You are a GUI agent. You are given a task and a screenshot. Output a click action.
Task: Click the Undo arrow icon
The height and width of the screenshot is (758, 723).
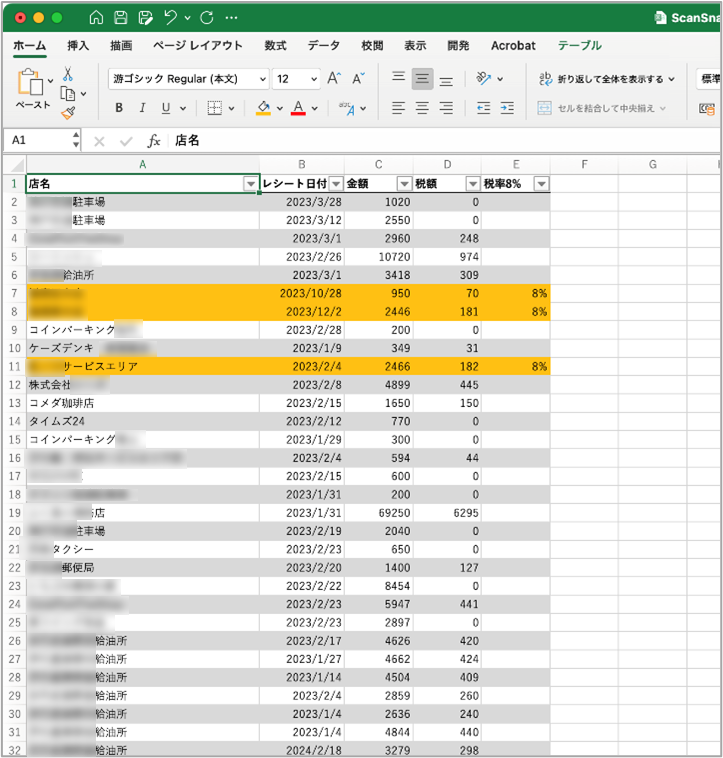pos(170,18)
